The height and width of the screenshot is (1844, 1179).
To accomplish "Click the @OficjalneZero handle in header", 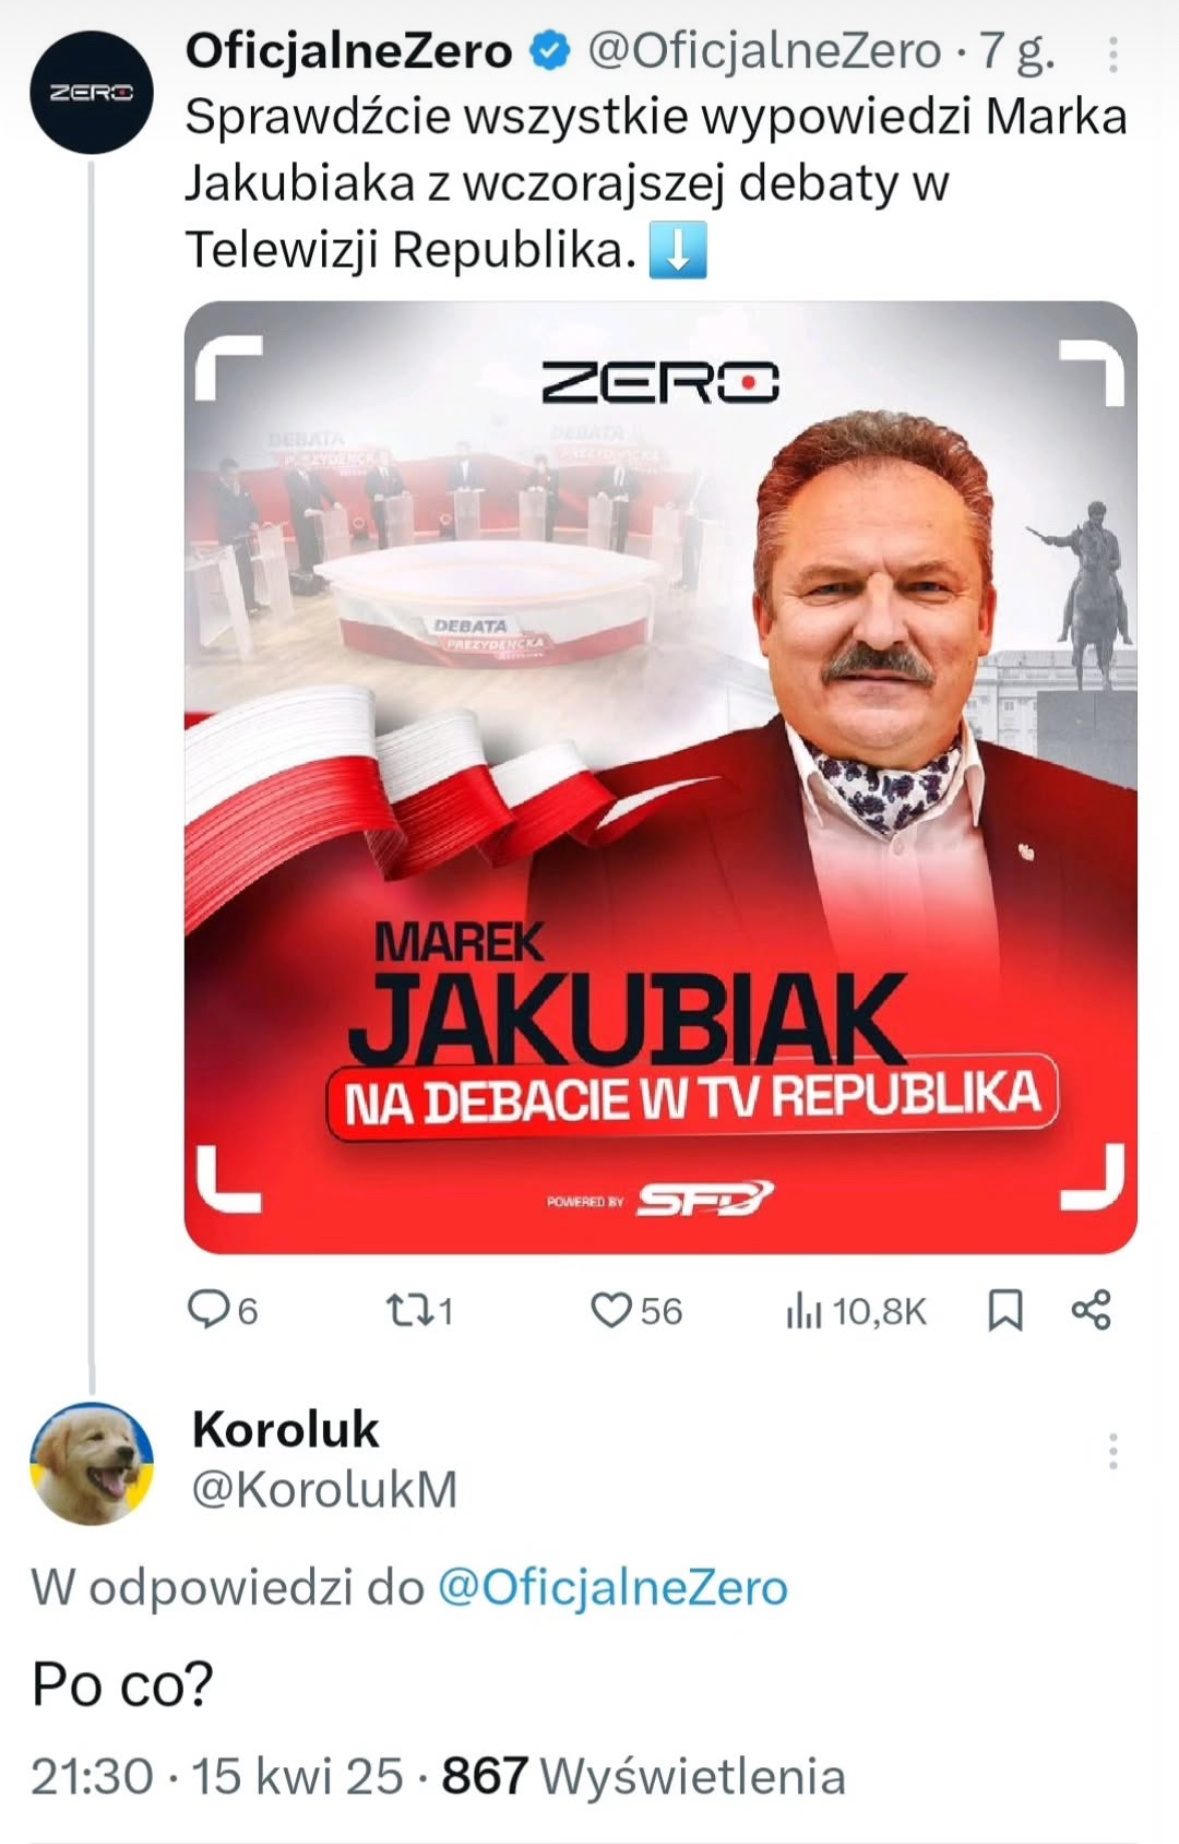I will click(764, 52).
